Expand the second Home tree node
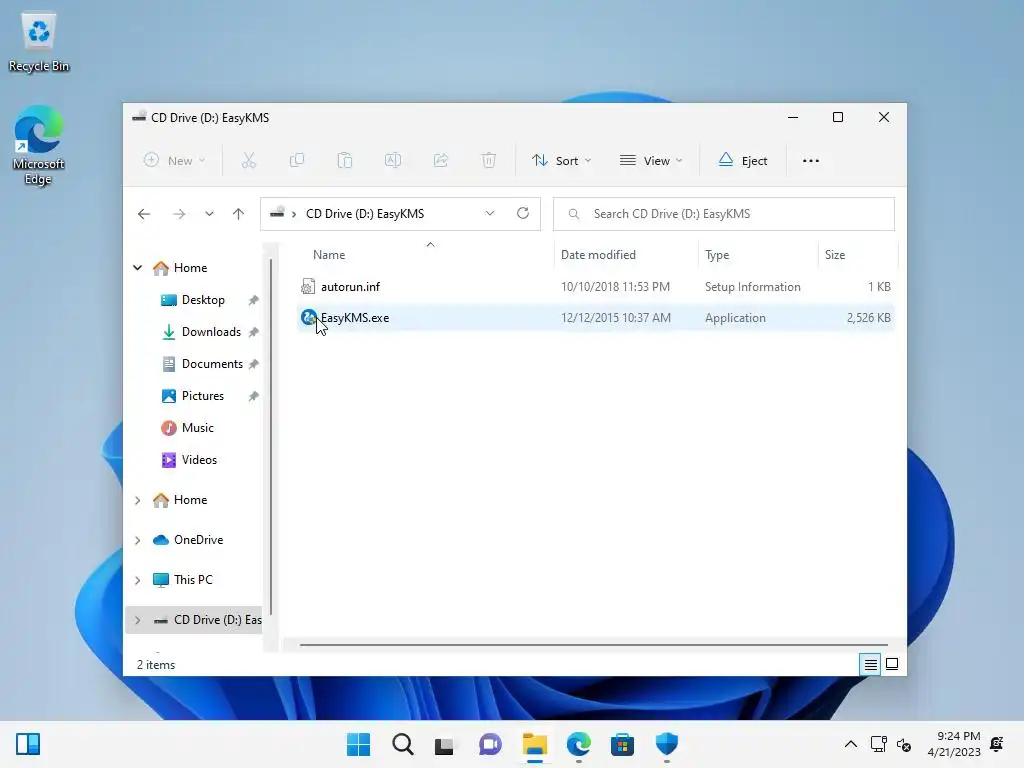Viewport: 1024px width, 768px height. tap(138, 500)
